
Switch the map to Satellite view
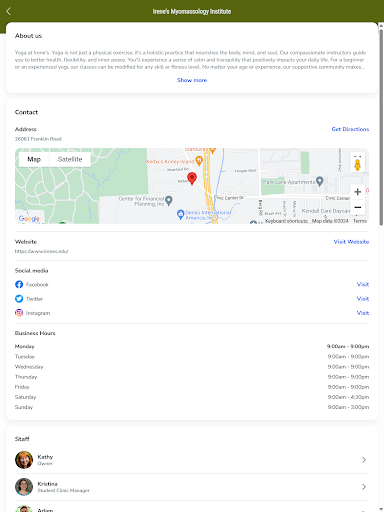(x=70, y=159)
